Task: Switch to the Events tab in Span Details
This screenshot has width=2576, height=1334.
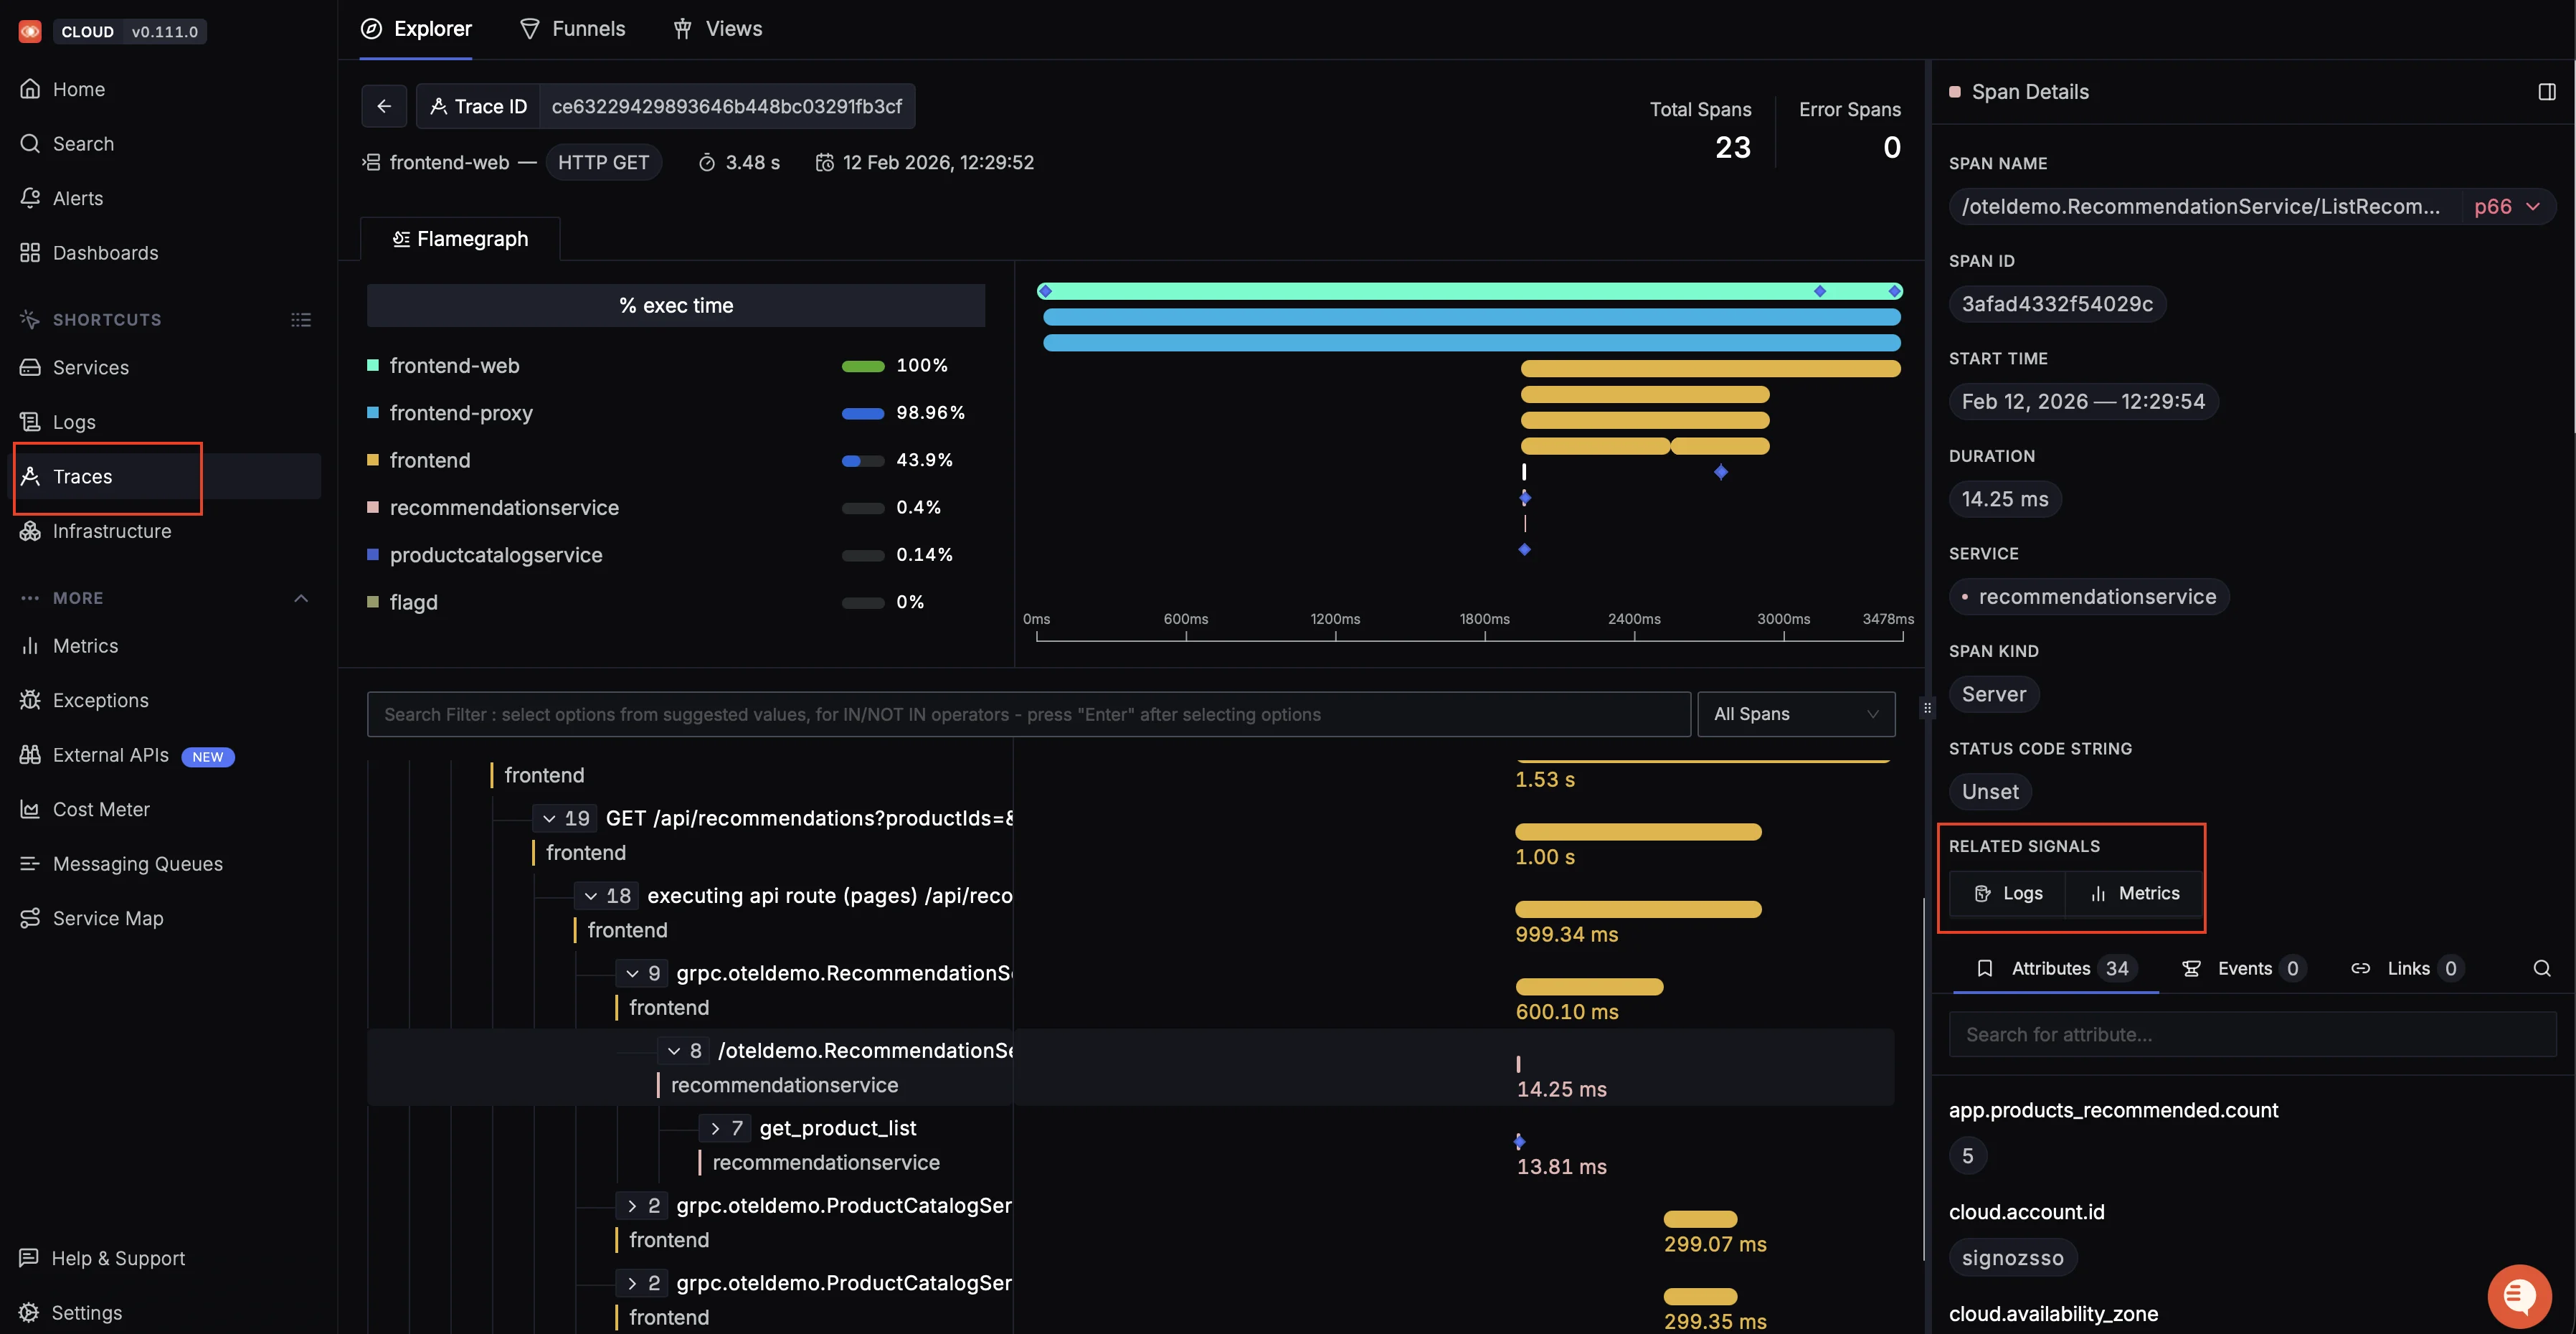Action: point(2243,968)
